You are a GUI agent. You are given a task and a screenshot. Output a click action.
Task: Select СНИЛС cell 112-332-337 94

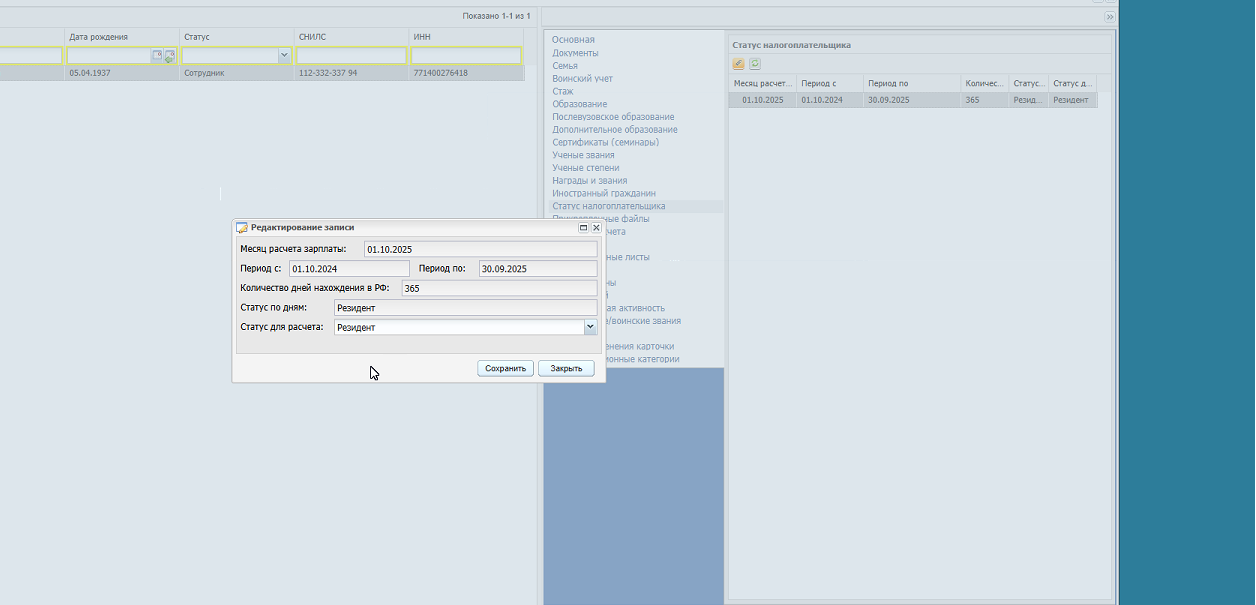click(352, 73)
